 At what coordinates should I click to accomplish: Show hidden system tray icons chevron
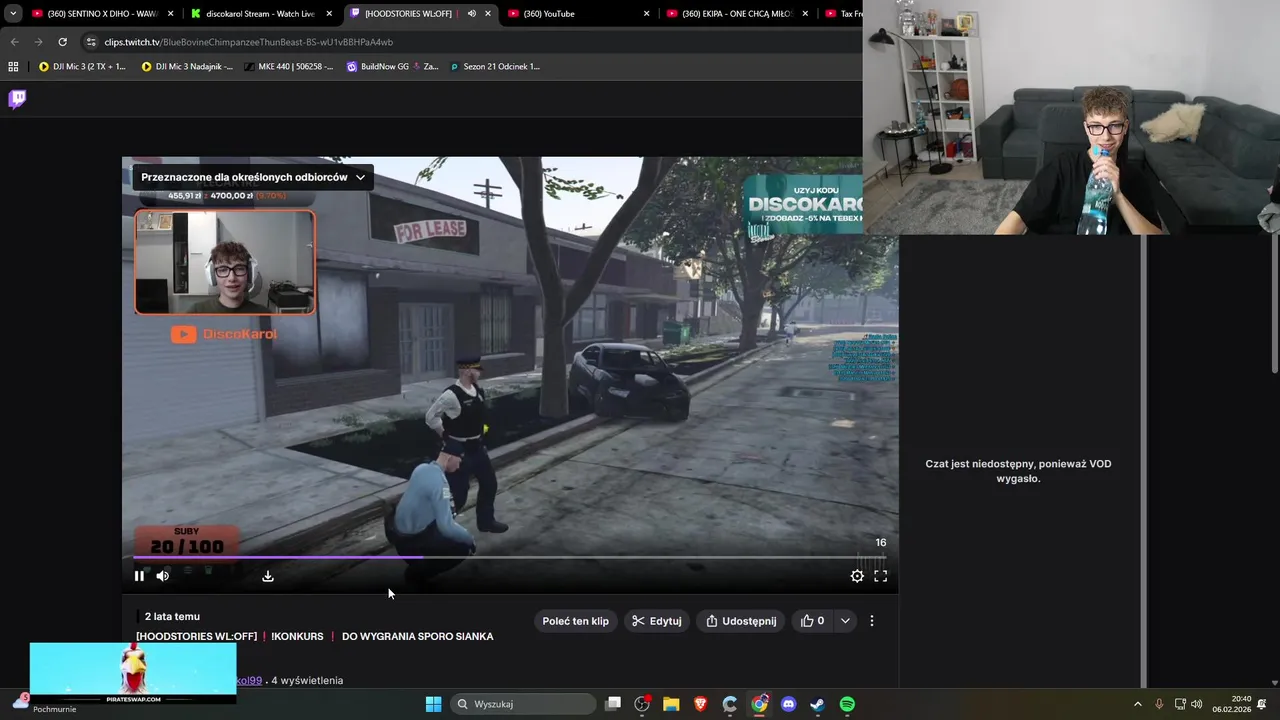[1137, 704]
